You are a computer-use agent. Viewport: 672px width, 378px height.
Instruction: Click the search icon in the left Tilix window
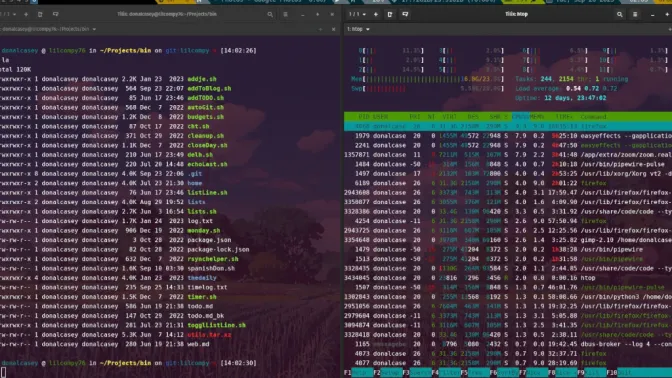click(x=270, y=14)
